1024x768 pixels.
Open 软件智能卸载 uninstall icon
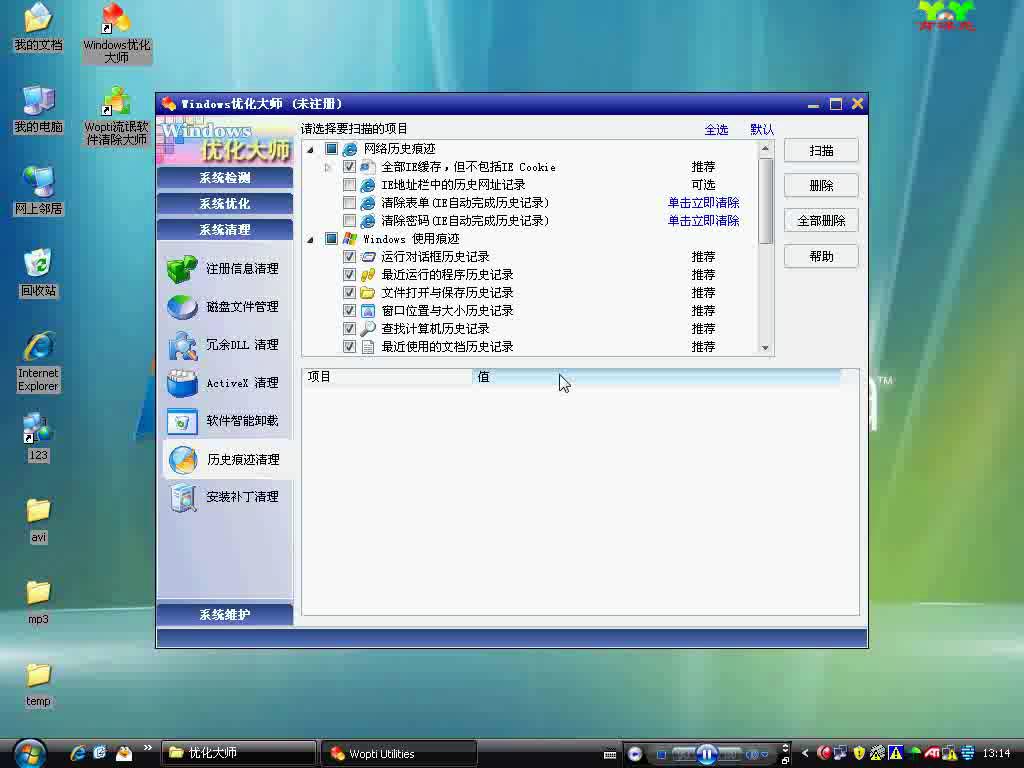(x=182, y=421)
